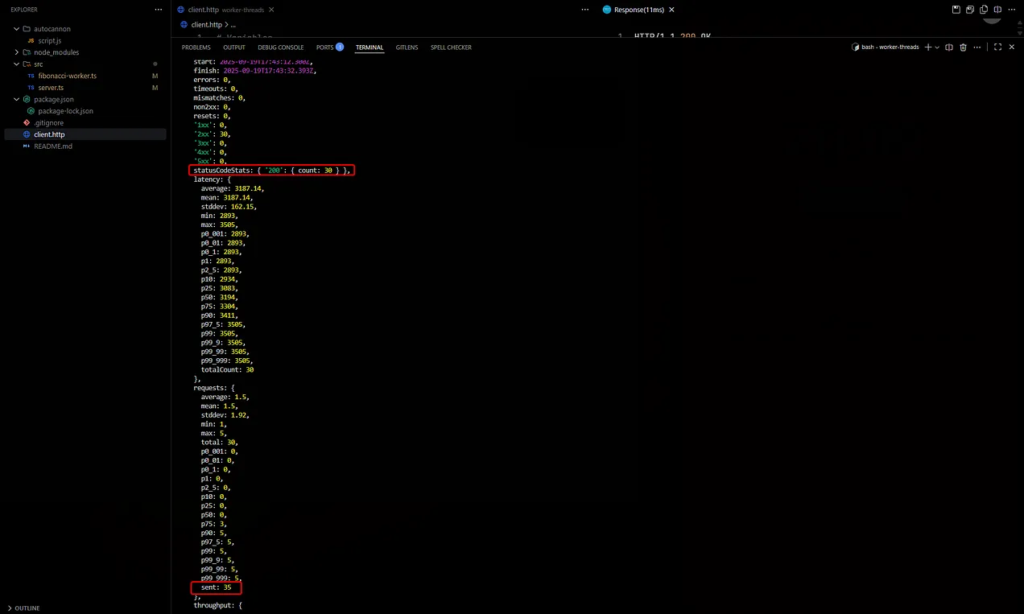Collapse the src folder
Image resolution: width=1024 pixels, height=614 pixels.
16,63
